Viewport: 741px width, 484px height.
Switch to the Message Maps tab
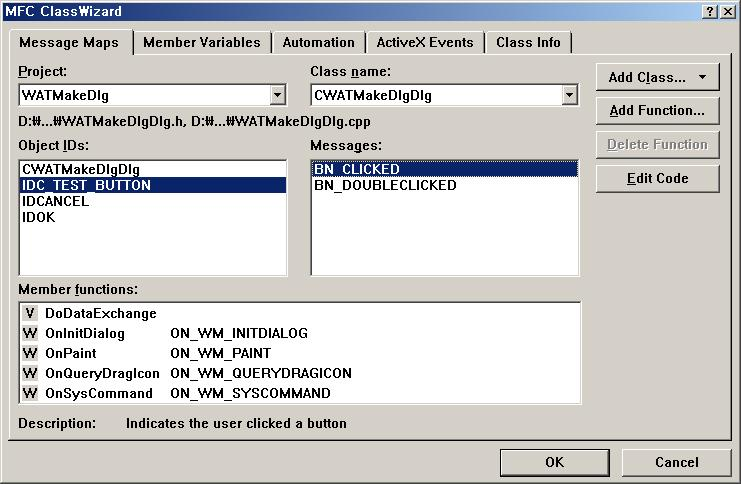click(69, 43)
